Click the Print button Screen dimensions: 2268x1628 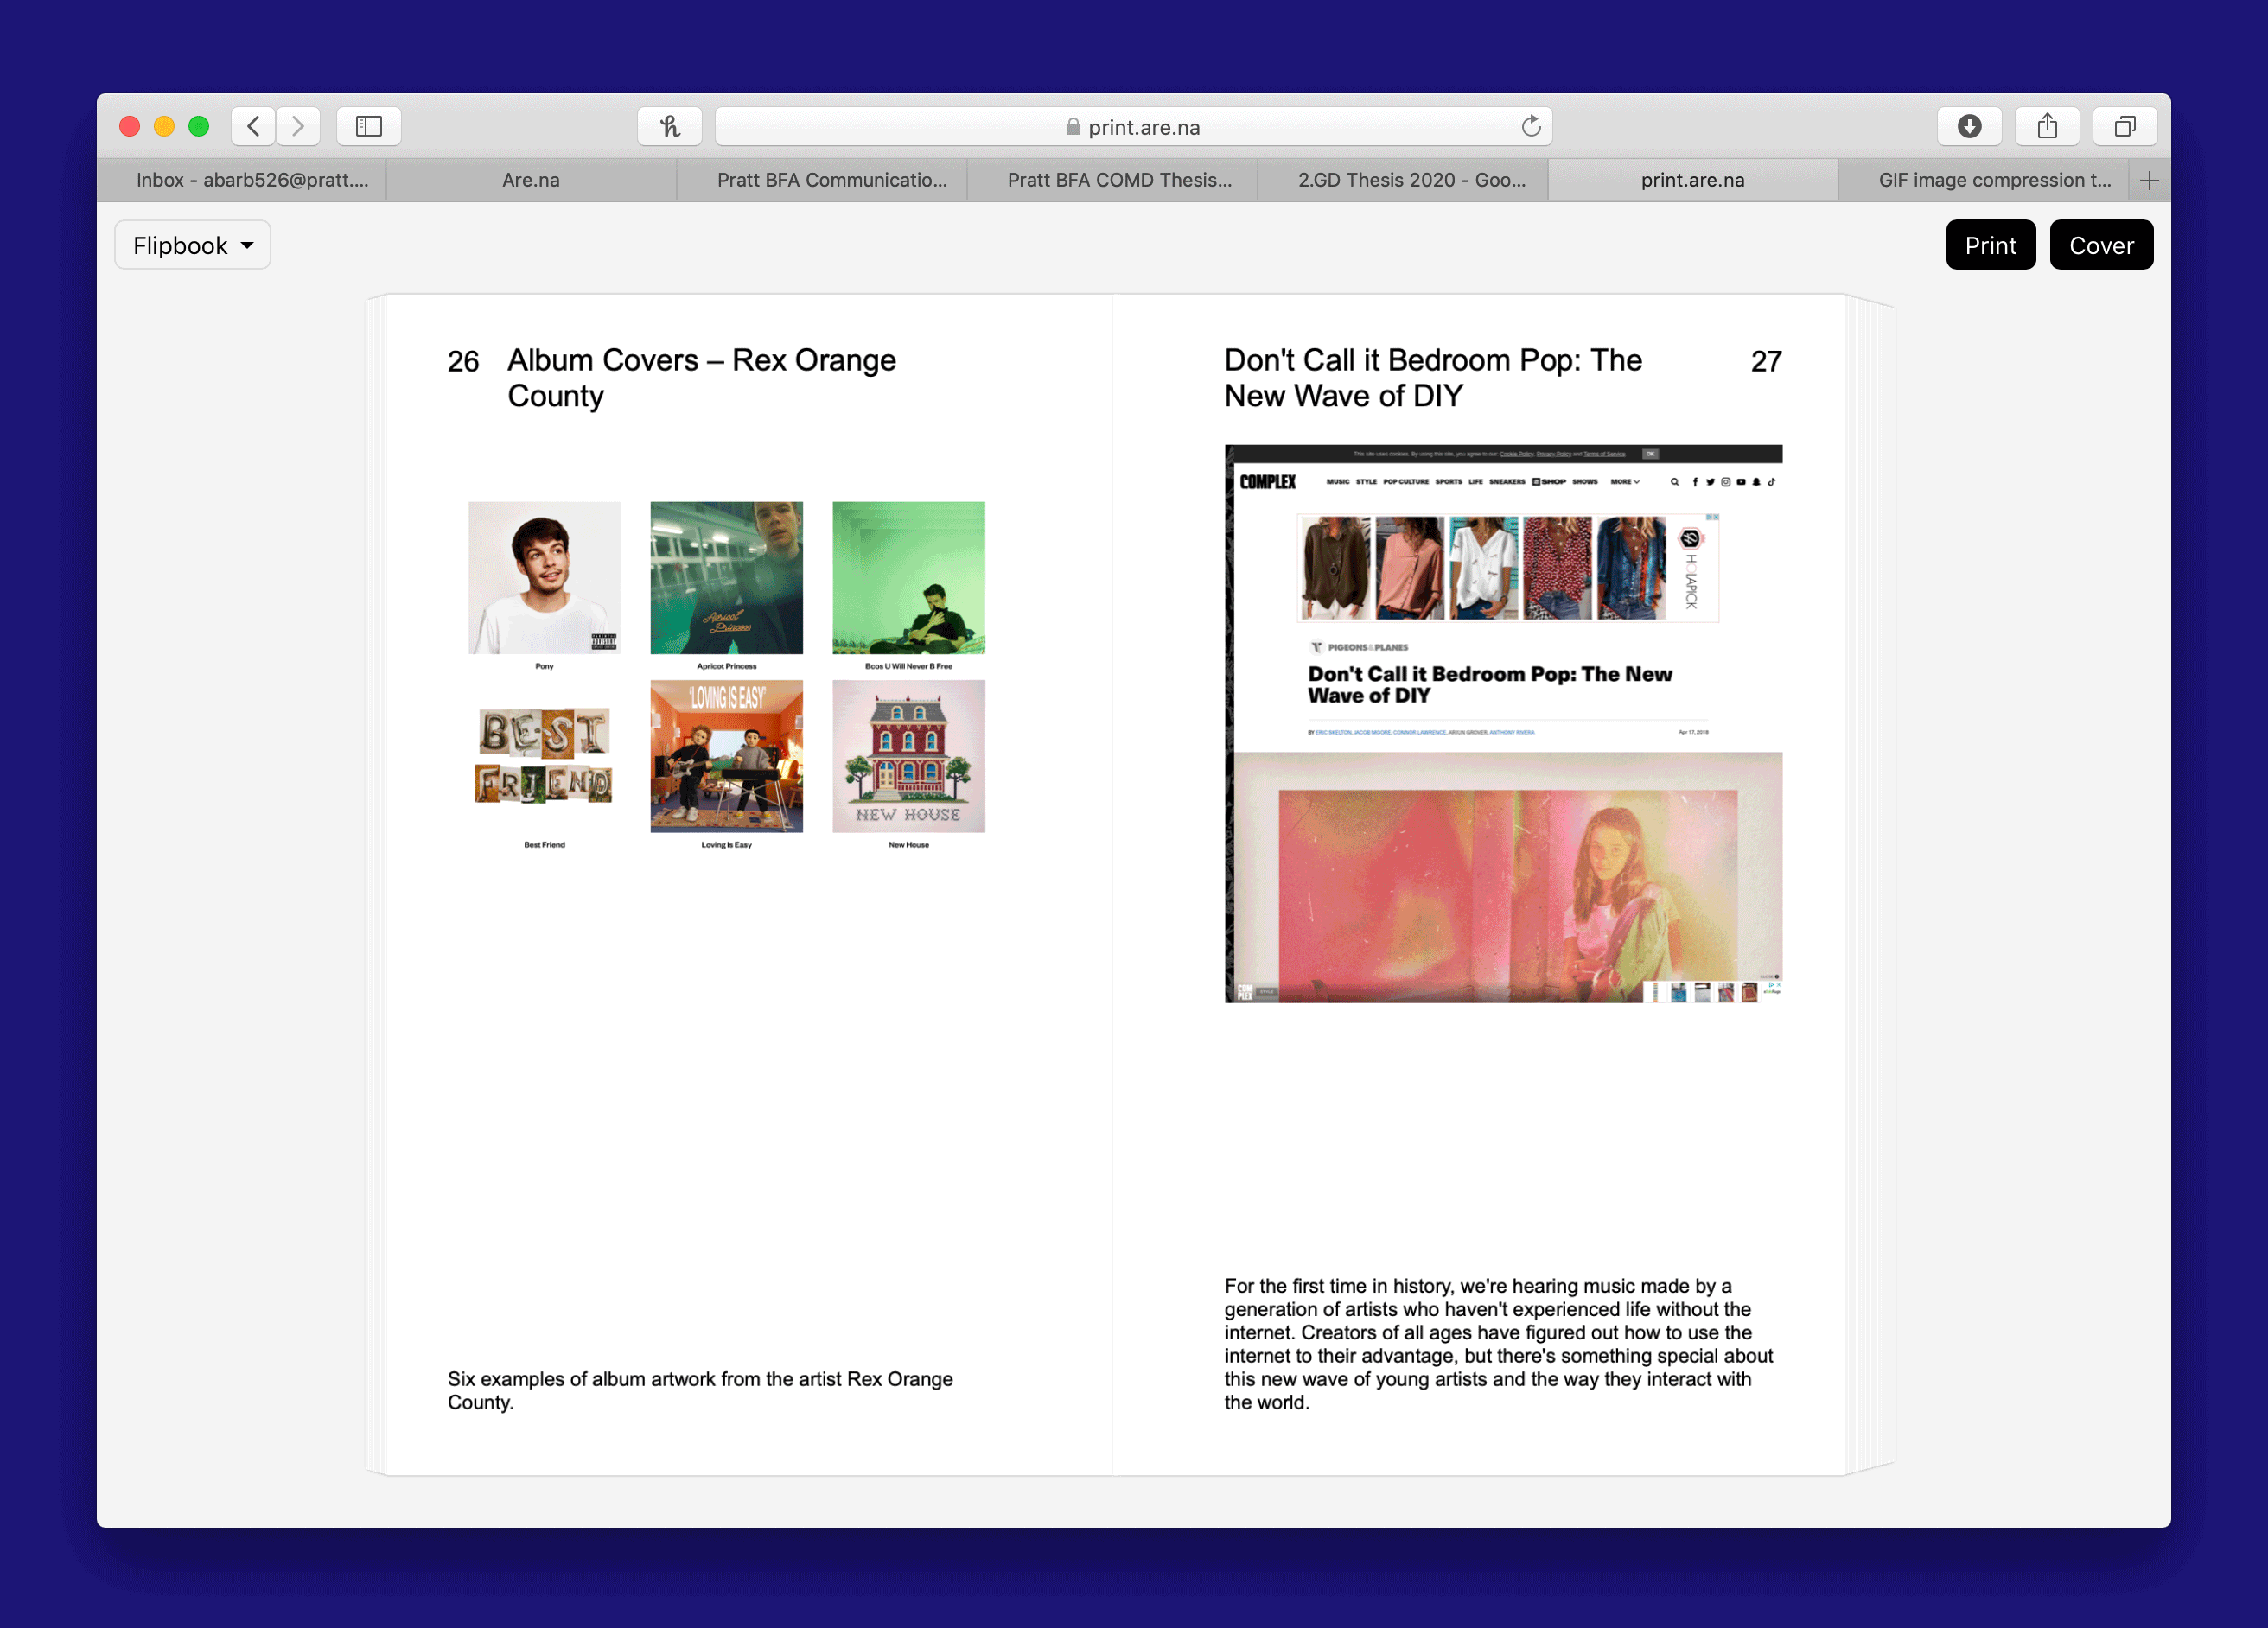[x=1990, y=245]
